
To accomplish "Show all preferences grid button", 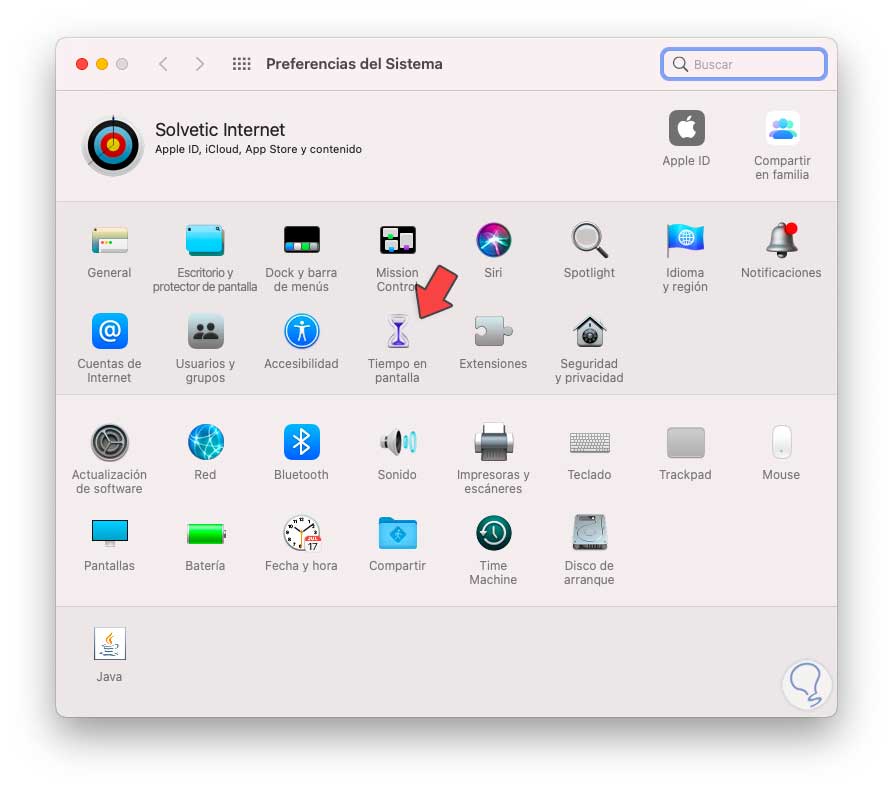I will [x=241, y=64].
